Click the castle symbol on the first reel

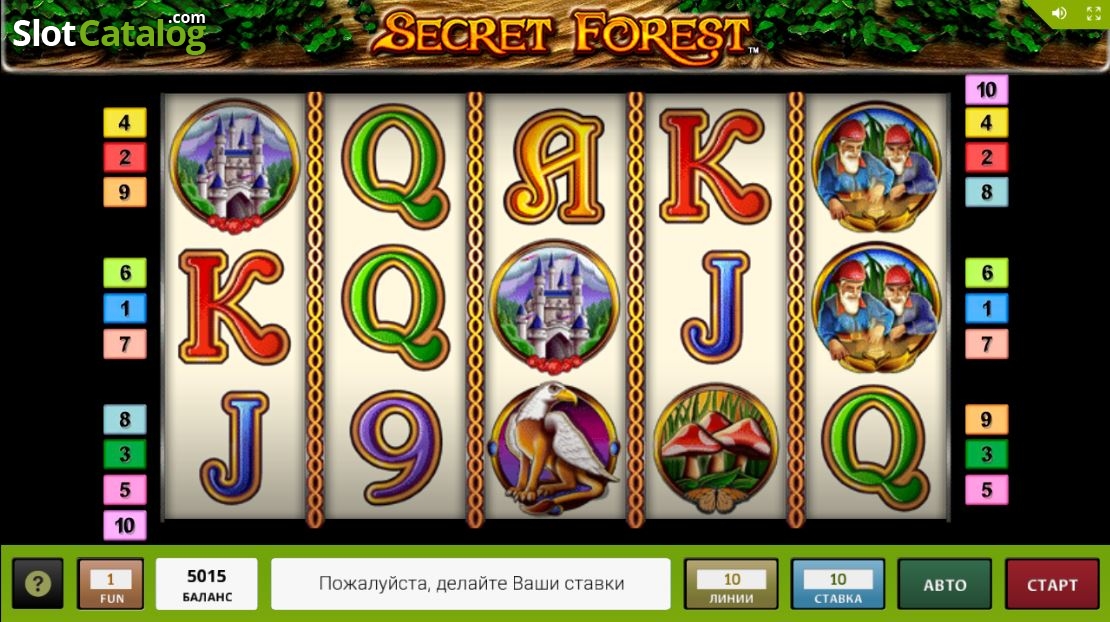click(234, 166)
